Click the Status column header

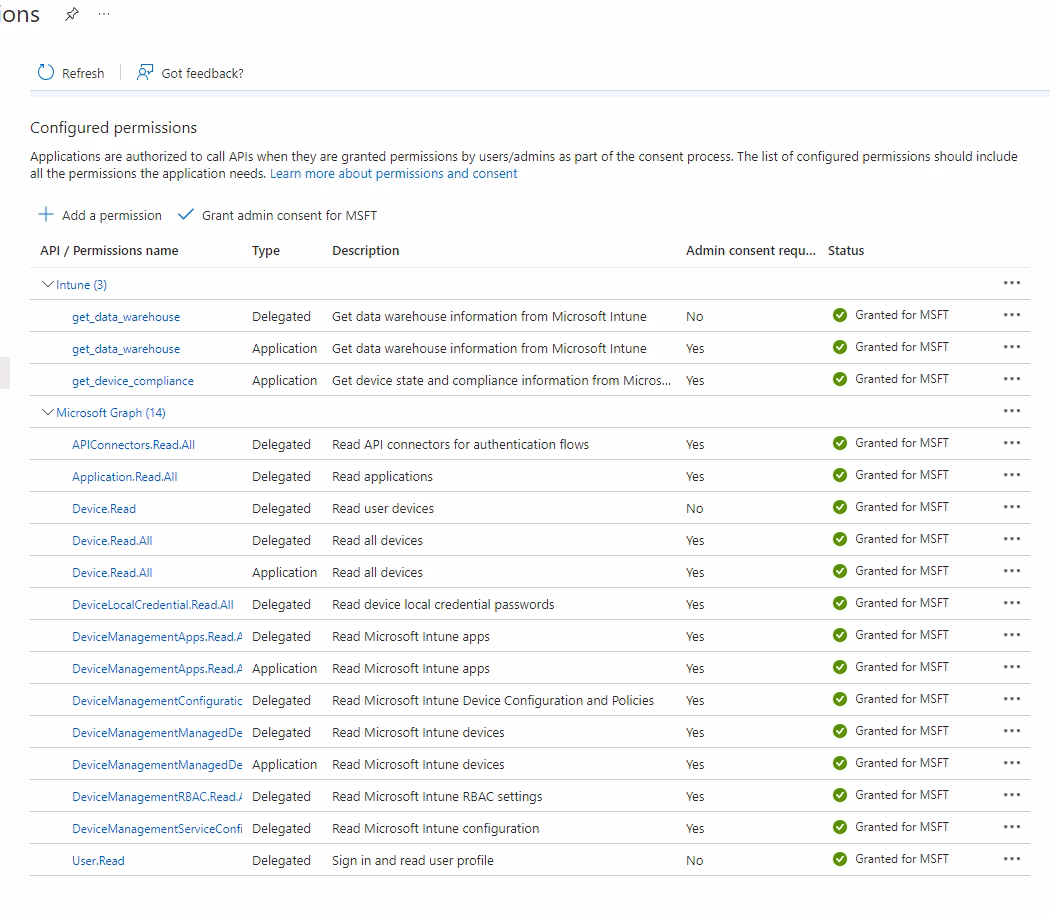tap(846, 250)
